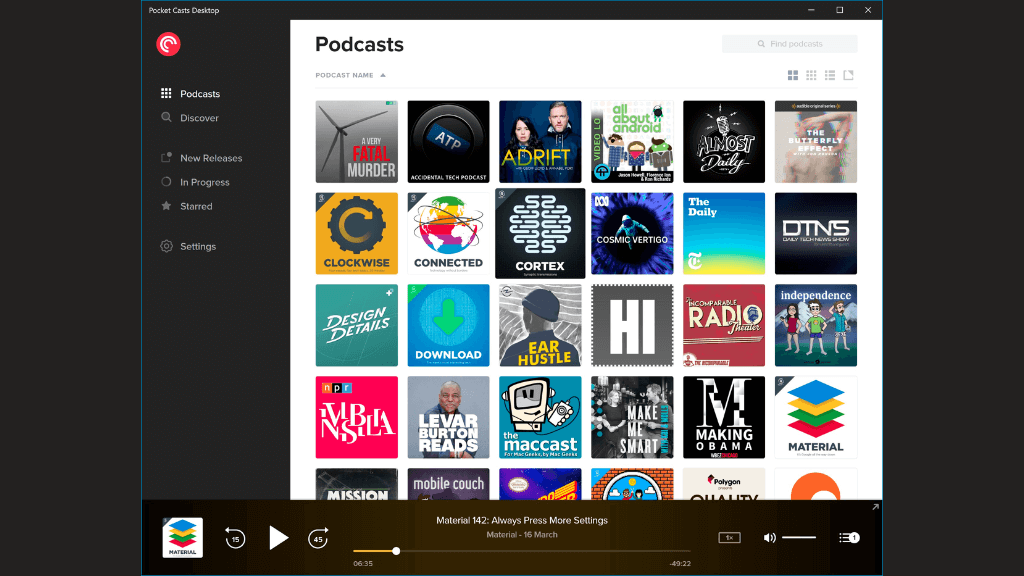This screenshot has height=576, width=1024.
Task: Click the Find podcasts search field
Action: click(x=790, y=44)
